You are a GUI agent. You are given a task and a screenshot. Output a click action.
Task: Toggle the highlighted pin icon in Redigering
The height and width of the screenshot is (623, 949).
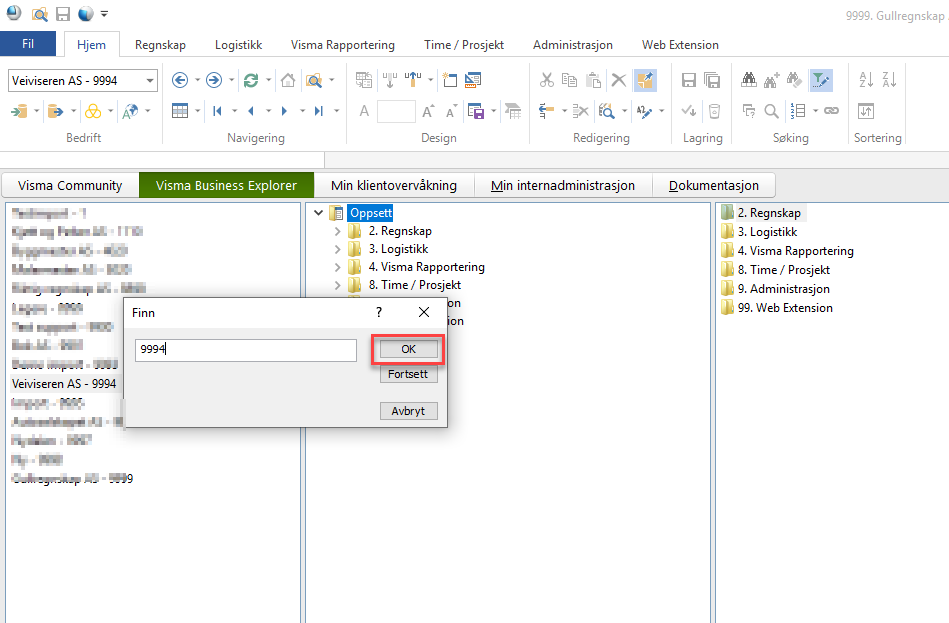pyautogui.click(x=644, y=80)
